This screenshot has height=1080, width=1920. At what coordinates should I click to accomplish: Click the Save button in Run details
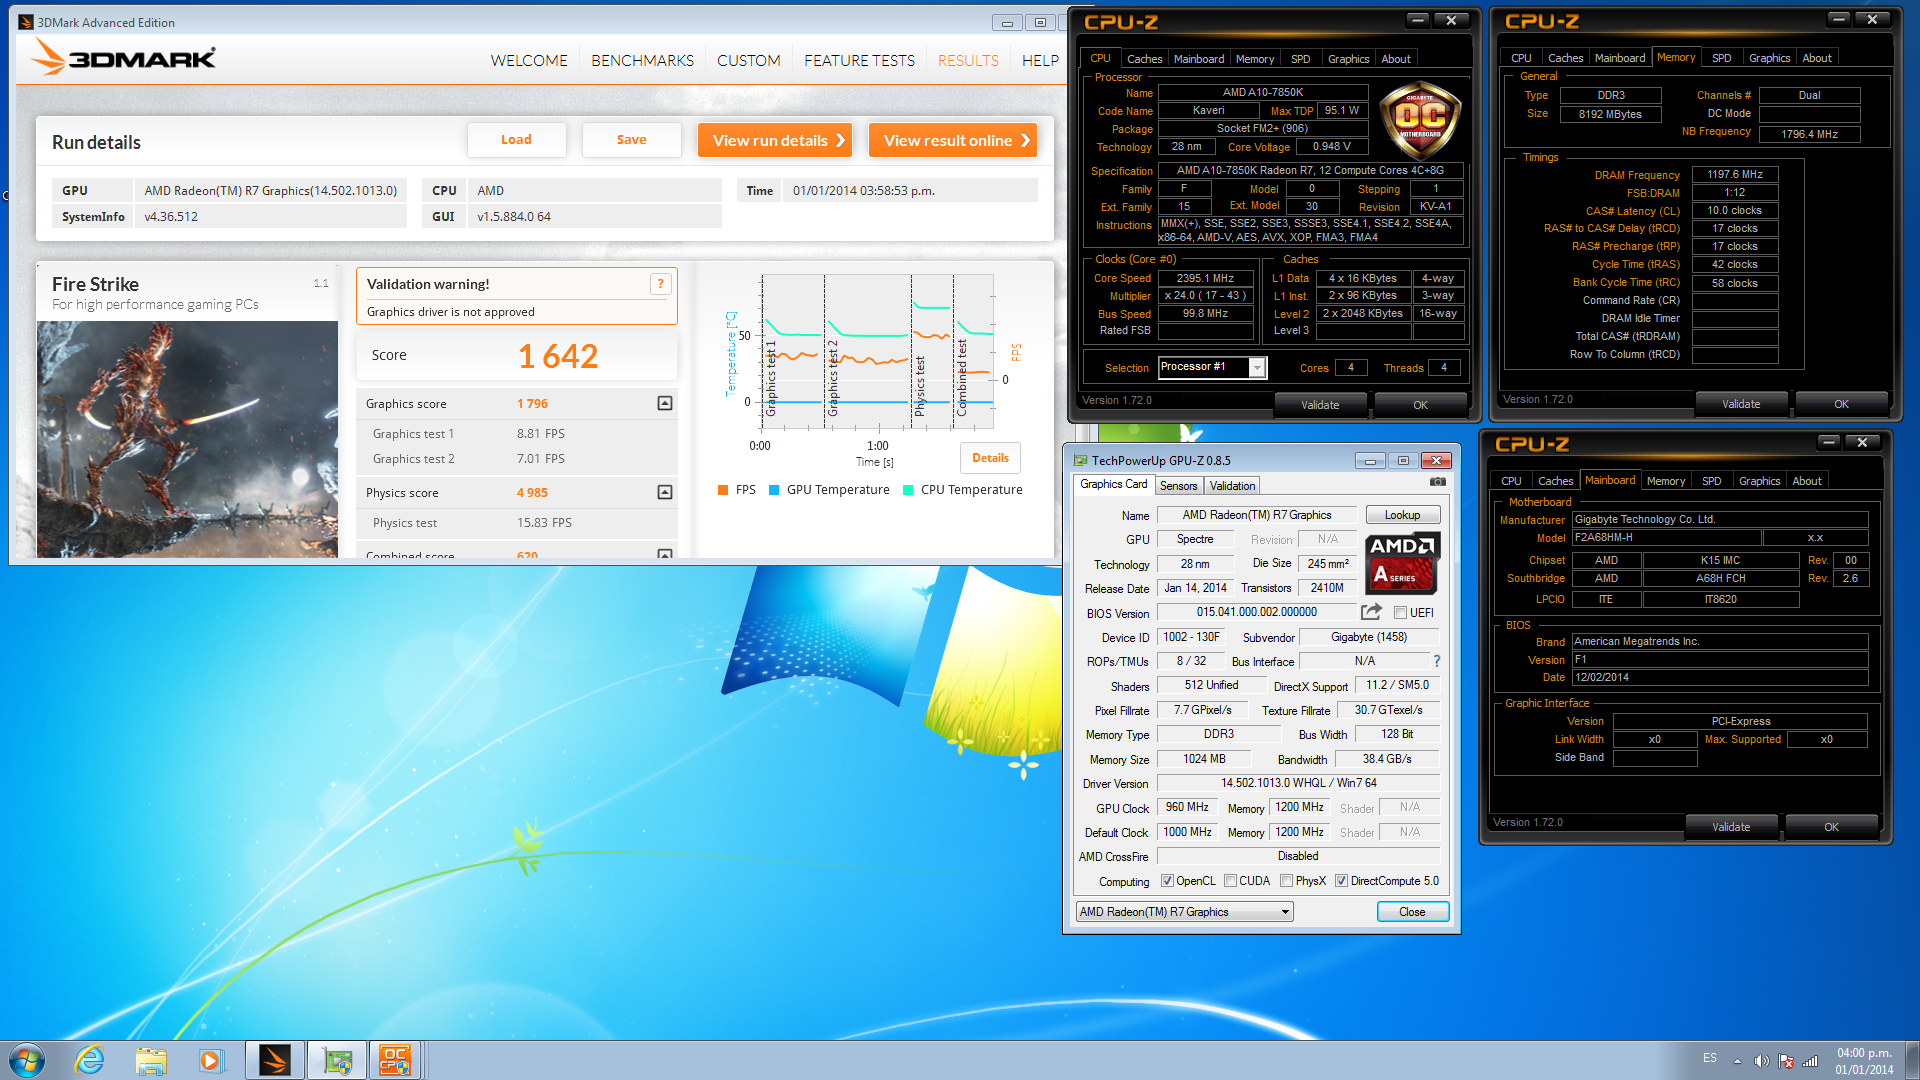coord(631,140)
